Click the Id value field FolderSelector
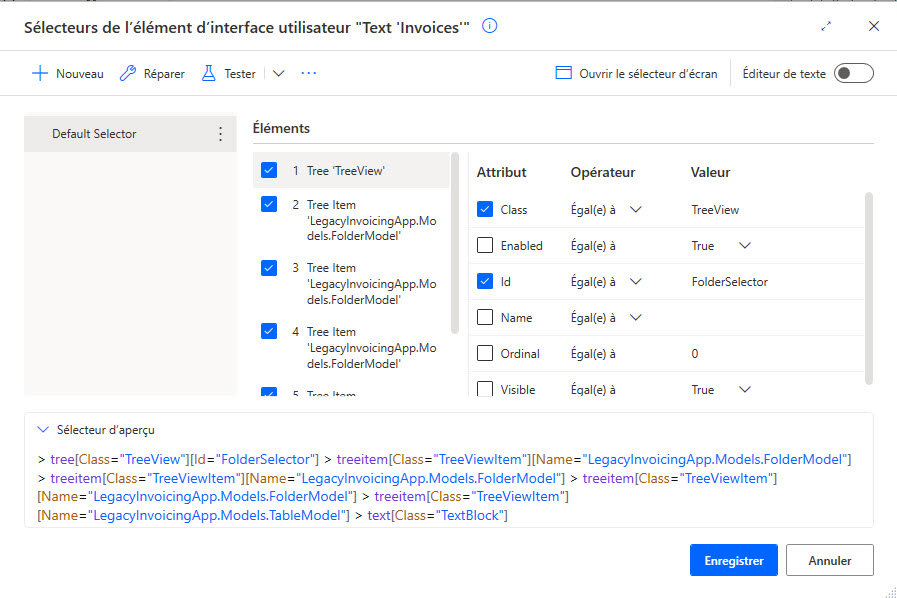The height and width of the screenshot is (598, 897). click(x=730, y=282)
